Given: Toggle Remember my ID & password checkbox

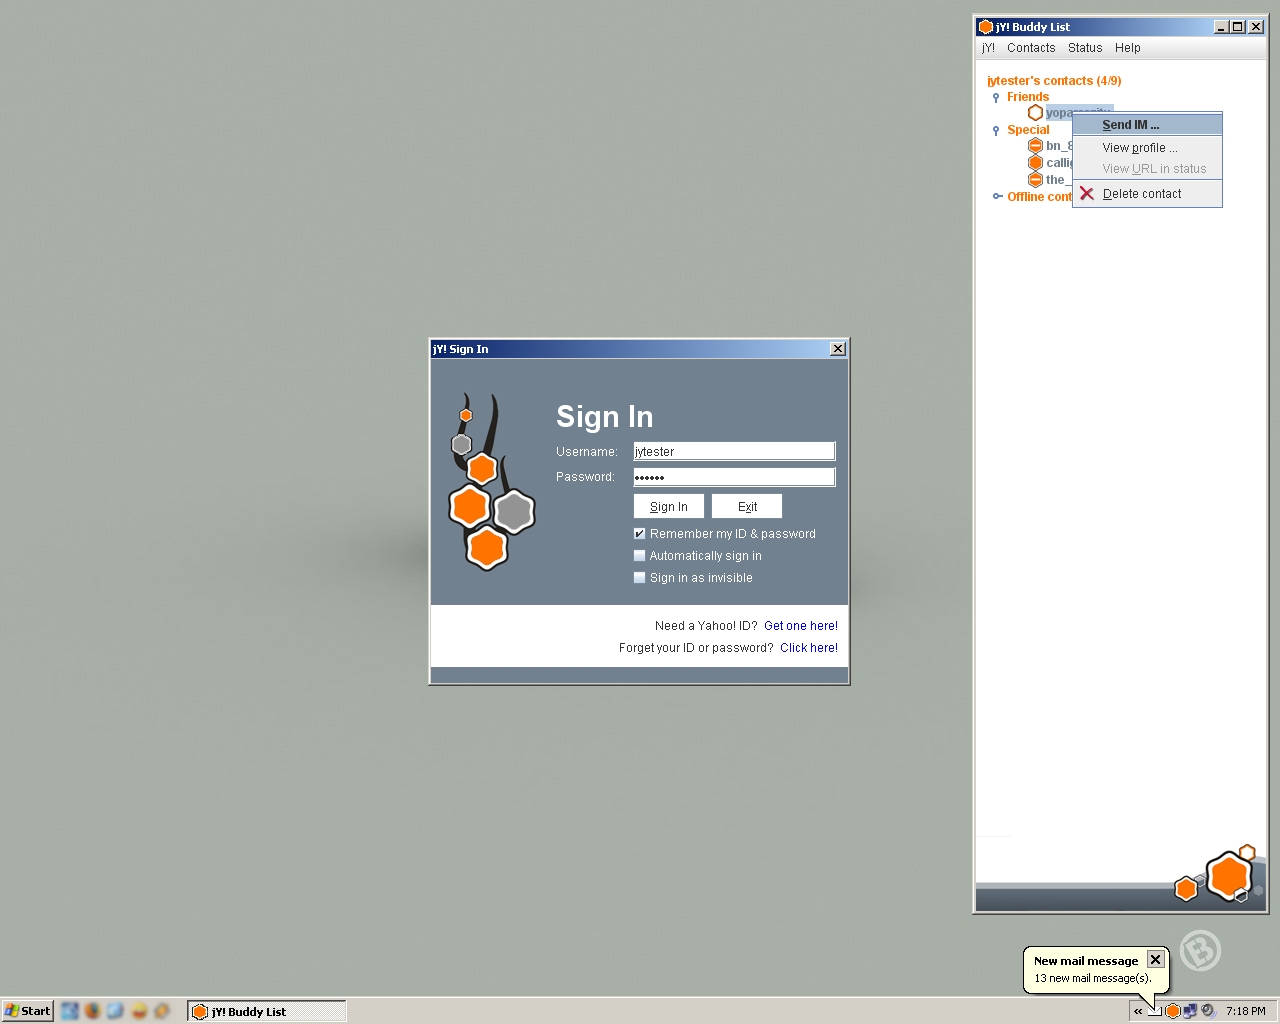Looking at the screenshot, I should coord(640,534).
